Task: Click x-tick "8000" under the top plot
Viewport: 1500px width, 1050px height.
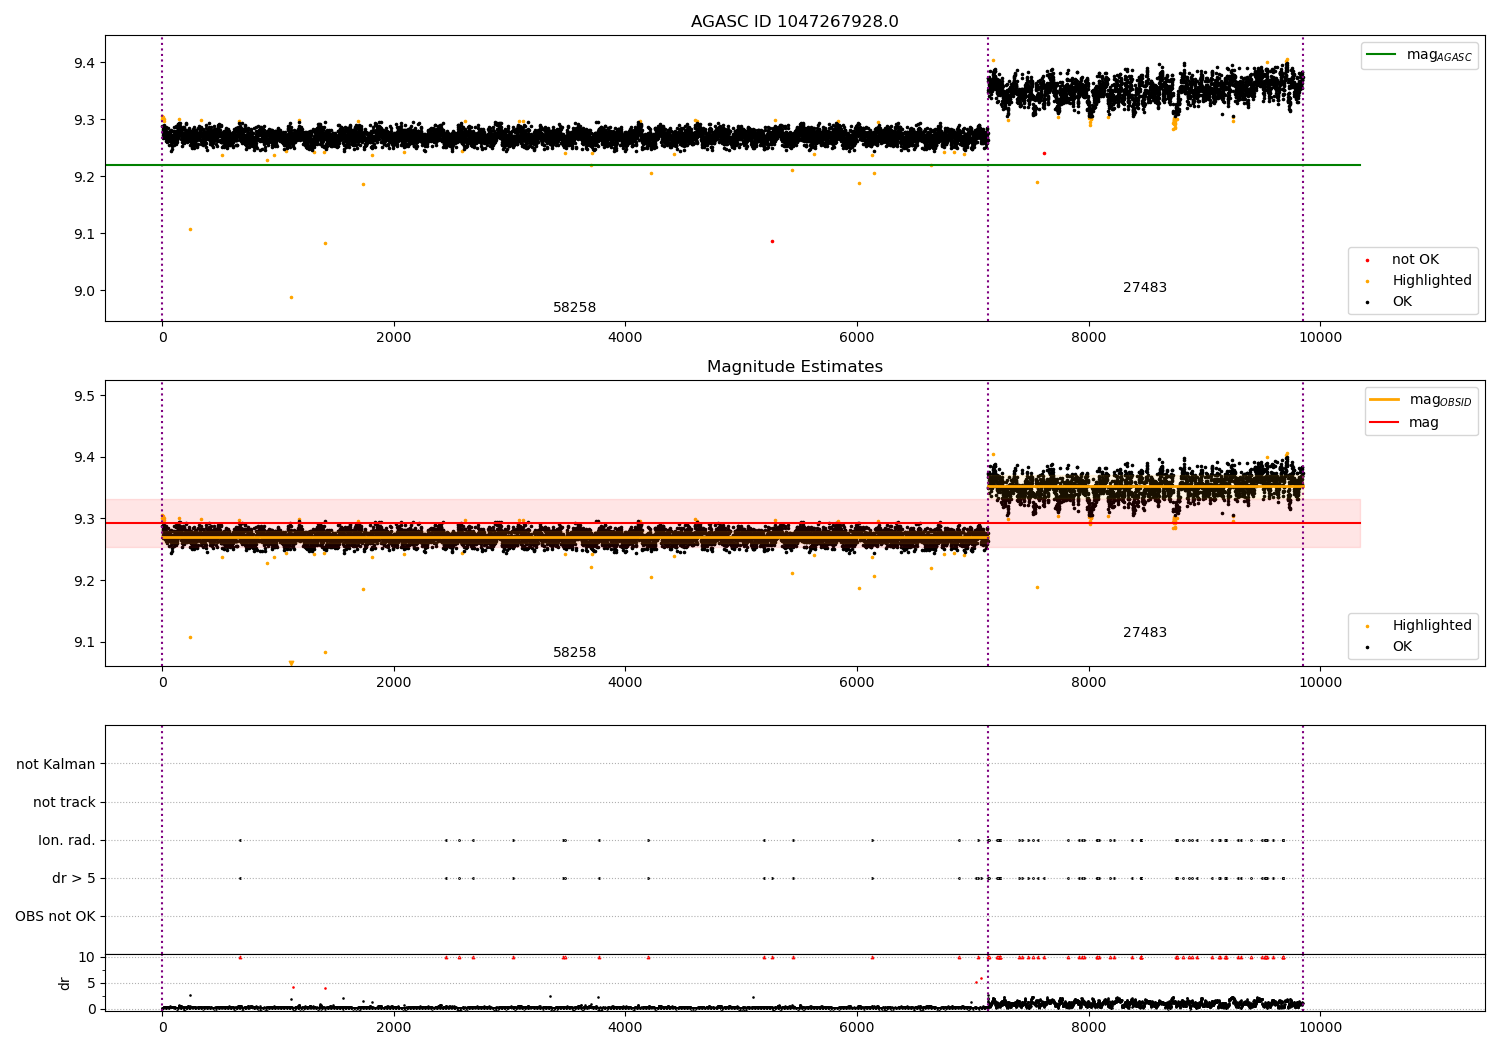Action: 1088,338
